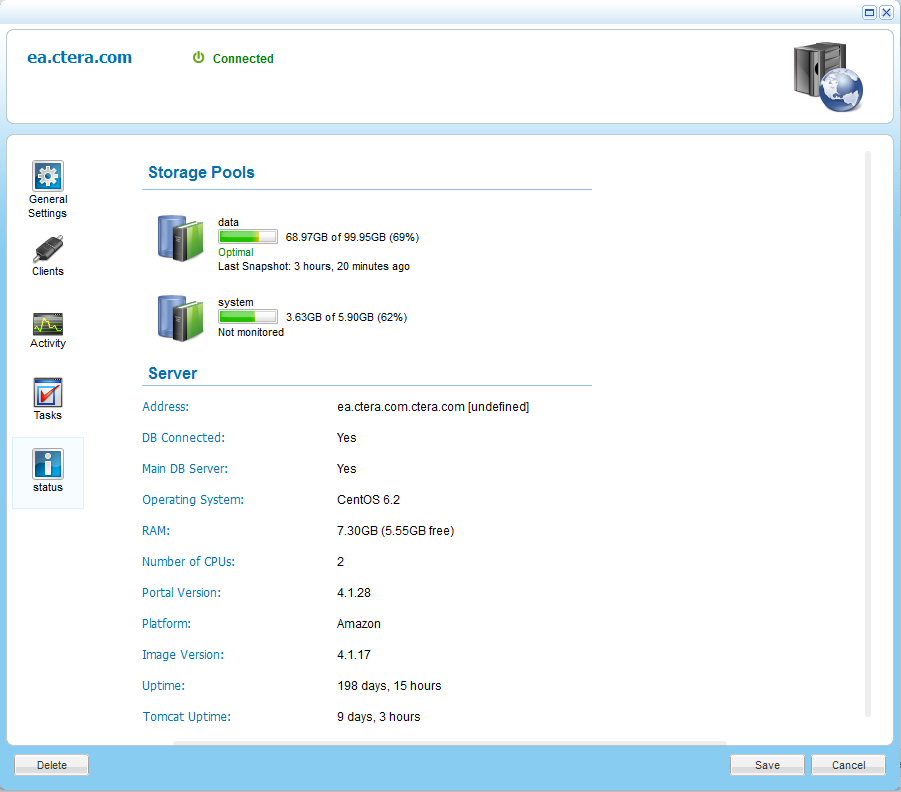Open the Clients plug icon

(x=48, y=249)
